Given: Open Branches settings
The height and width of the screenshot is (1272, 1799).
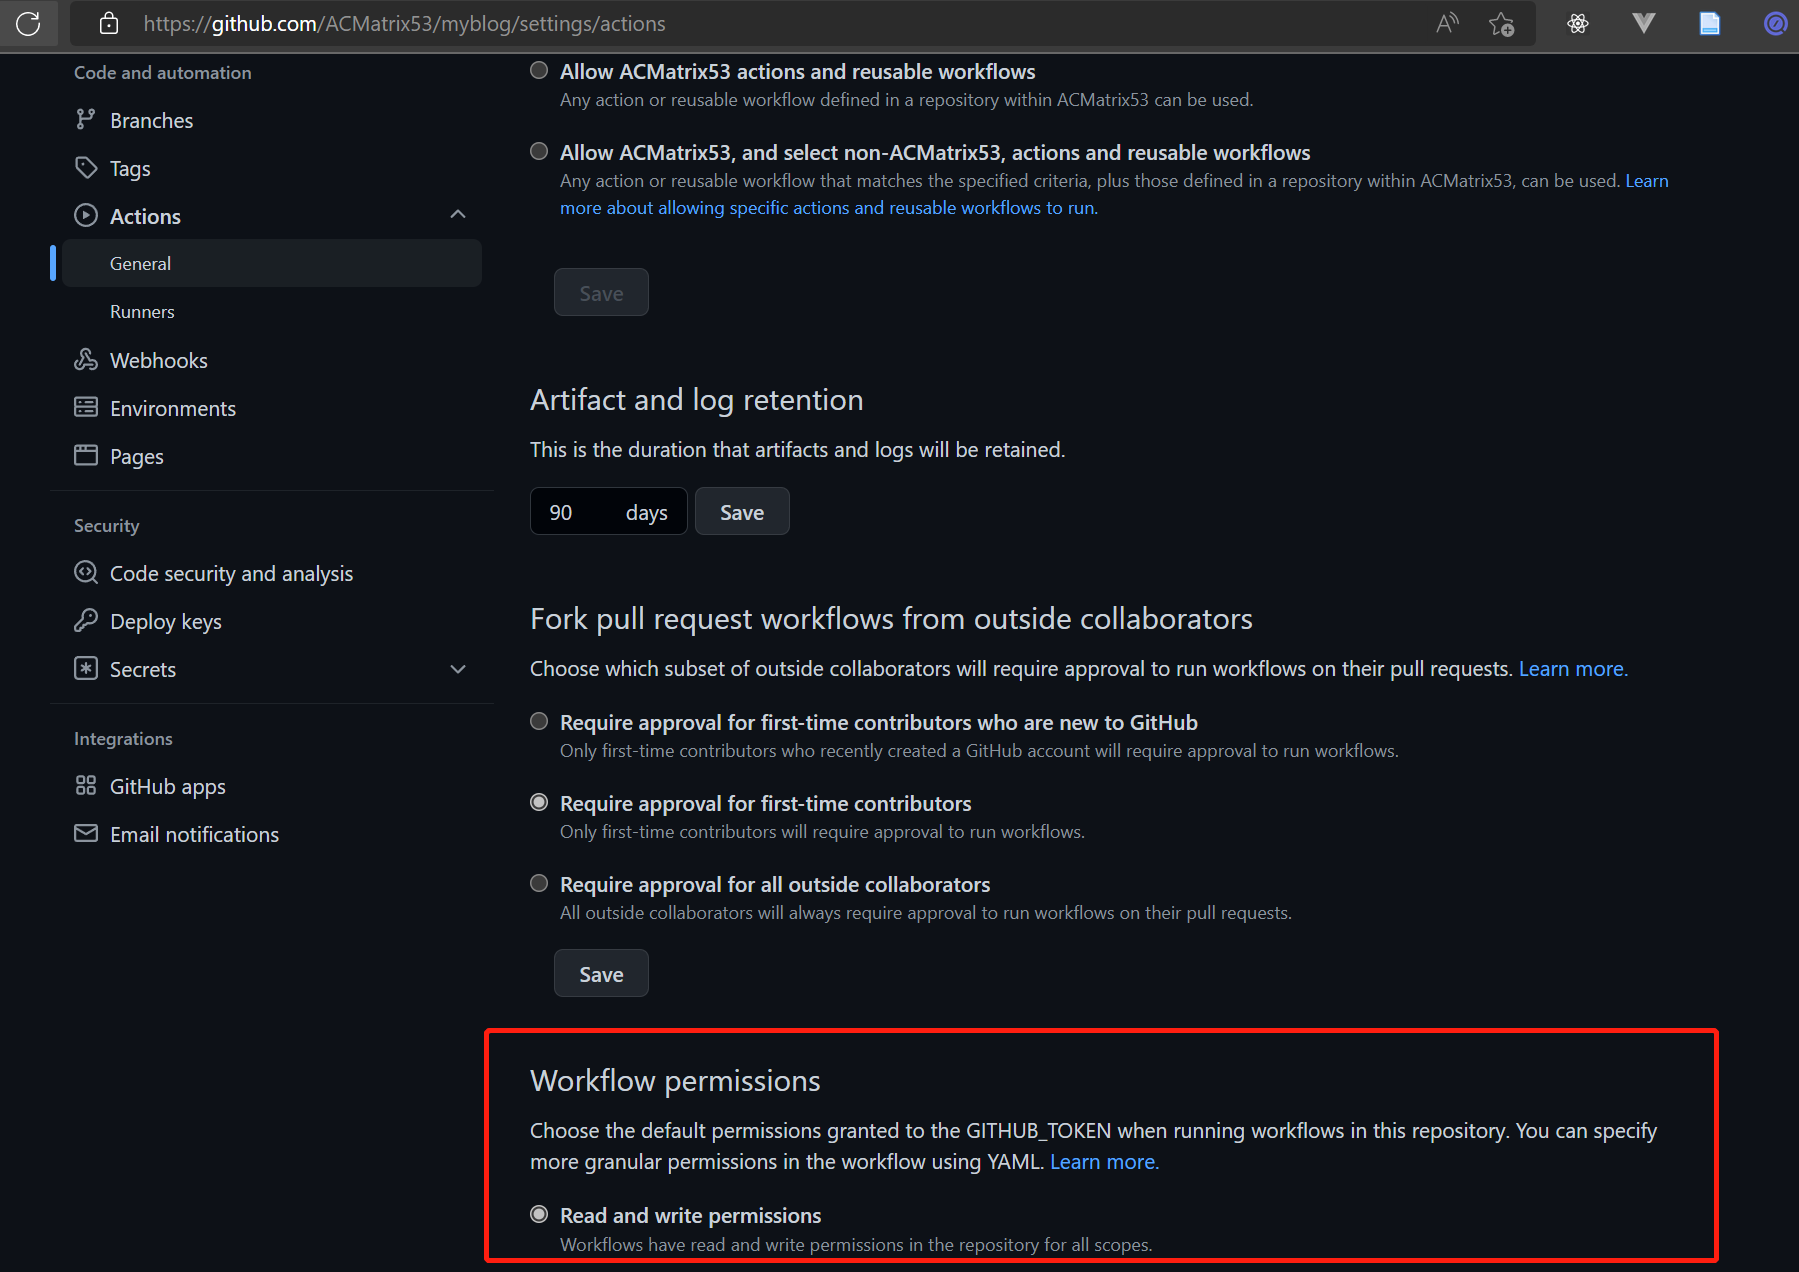Looking at the screenshot, I should [151, 120].
